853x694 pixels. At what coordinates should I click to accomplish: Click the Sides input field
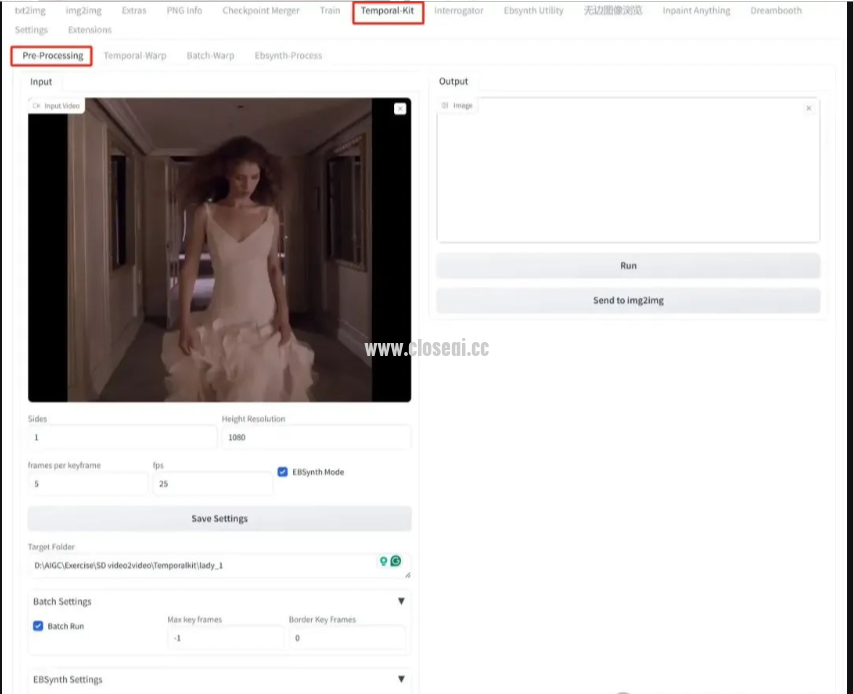pos(122,437)
